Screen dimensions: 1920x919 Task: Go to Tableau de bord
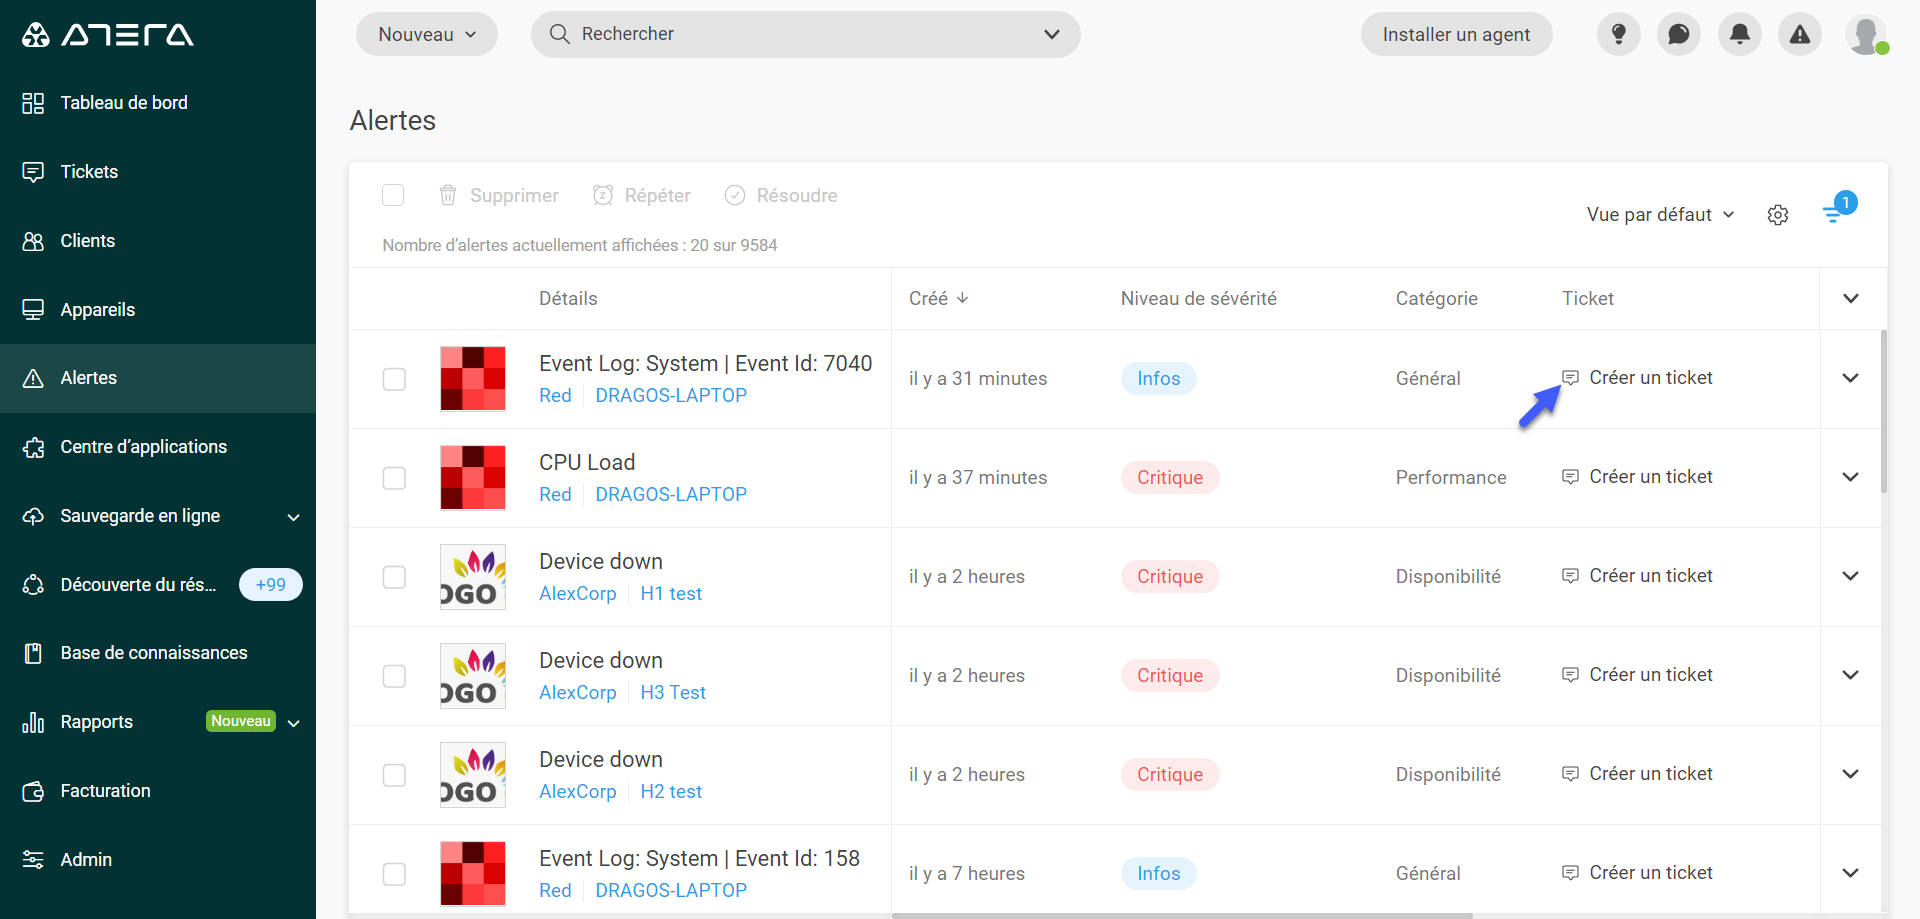[158, 103]
